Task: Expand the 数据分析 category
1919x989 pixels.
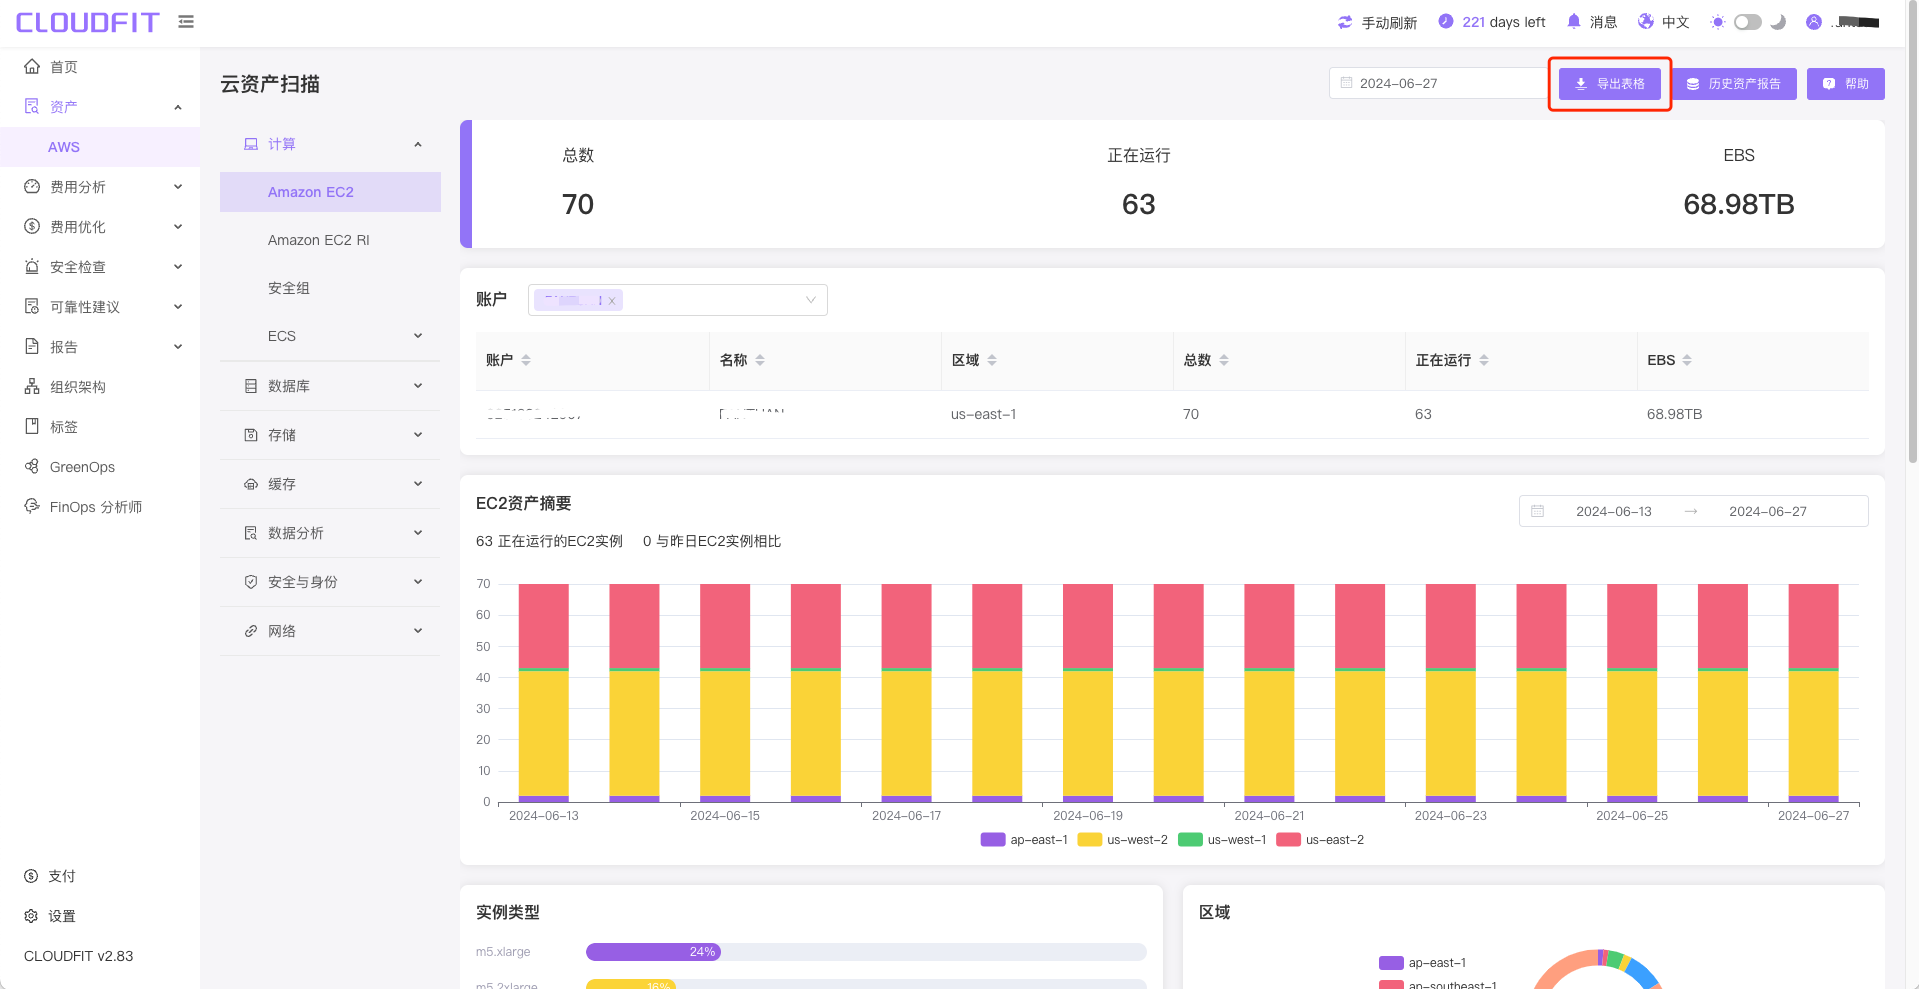Action: pos(330,533)
